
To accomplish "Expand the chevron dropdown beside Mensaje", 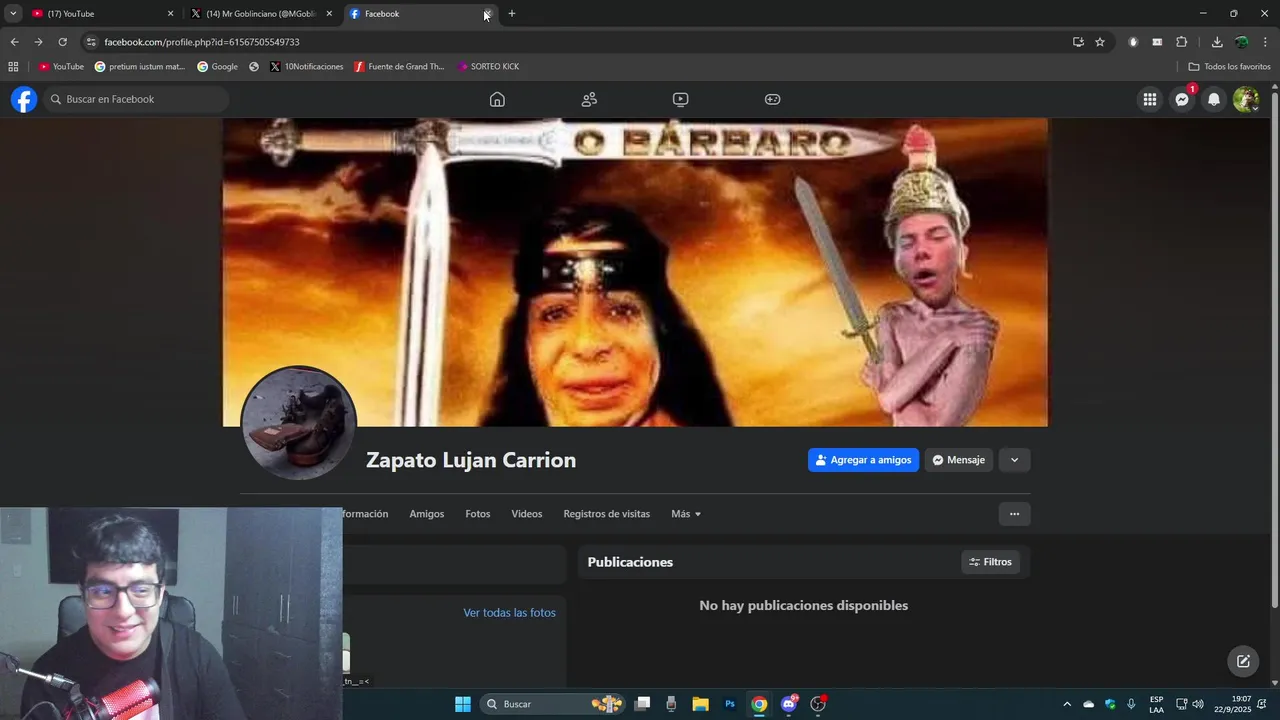I will 1014,460.
